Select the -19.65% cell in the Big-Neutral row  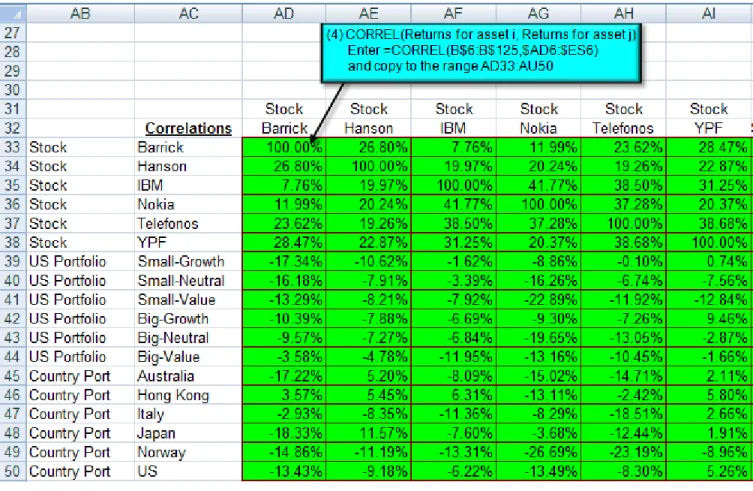point(538,338)
